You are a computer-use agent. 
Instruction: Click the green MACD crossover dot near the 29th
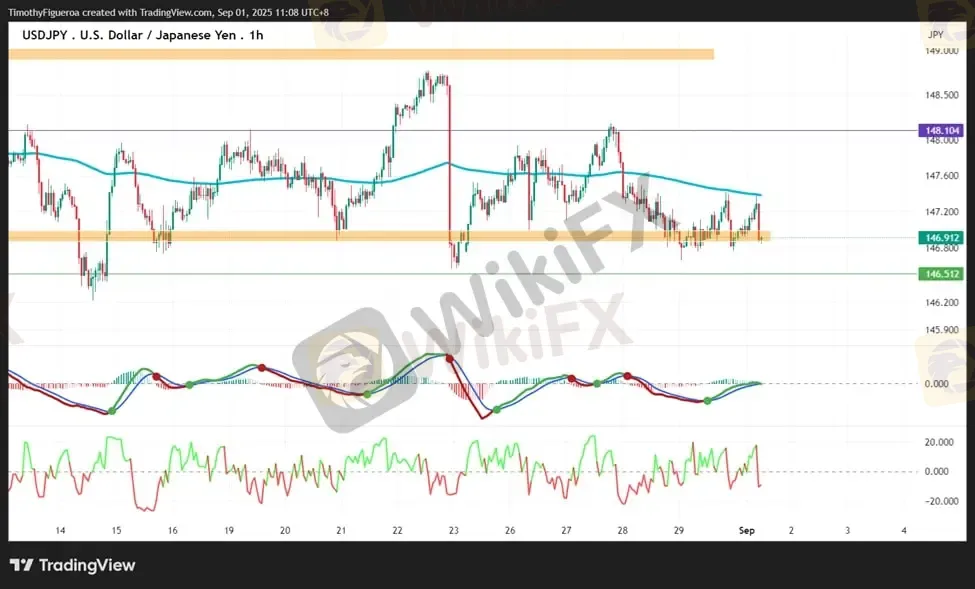707,401
